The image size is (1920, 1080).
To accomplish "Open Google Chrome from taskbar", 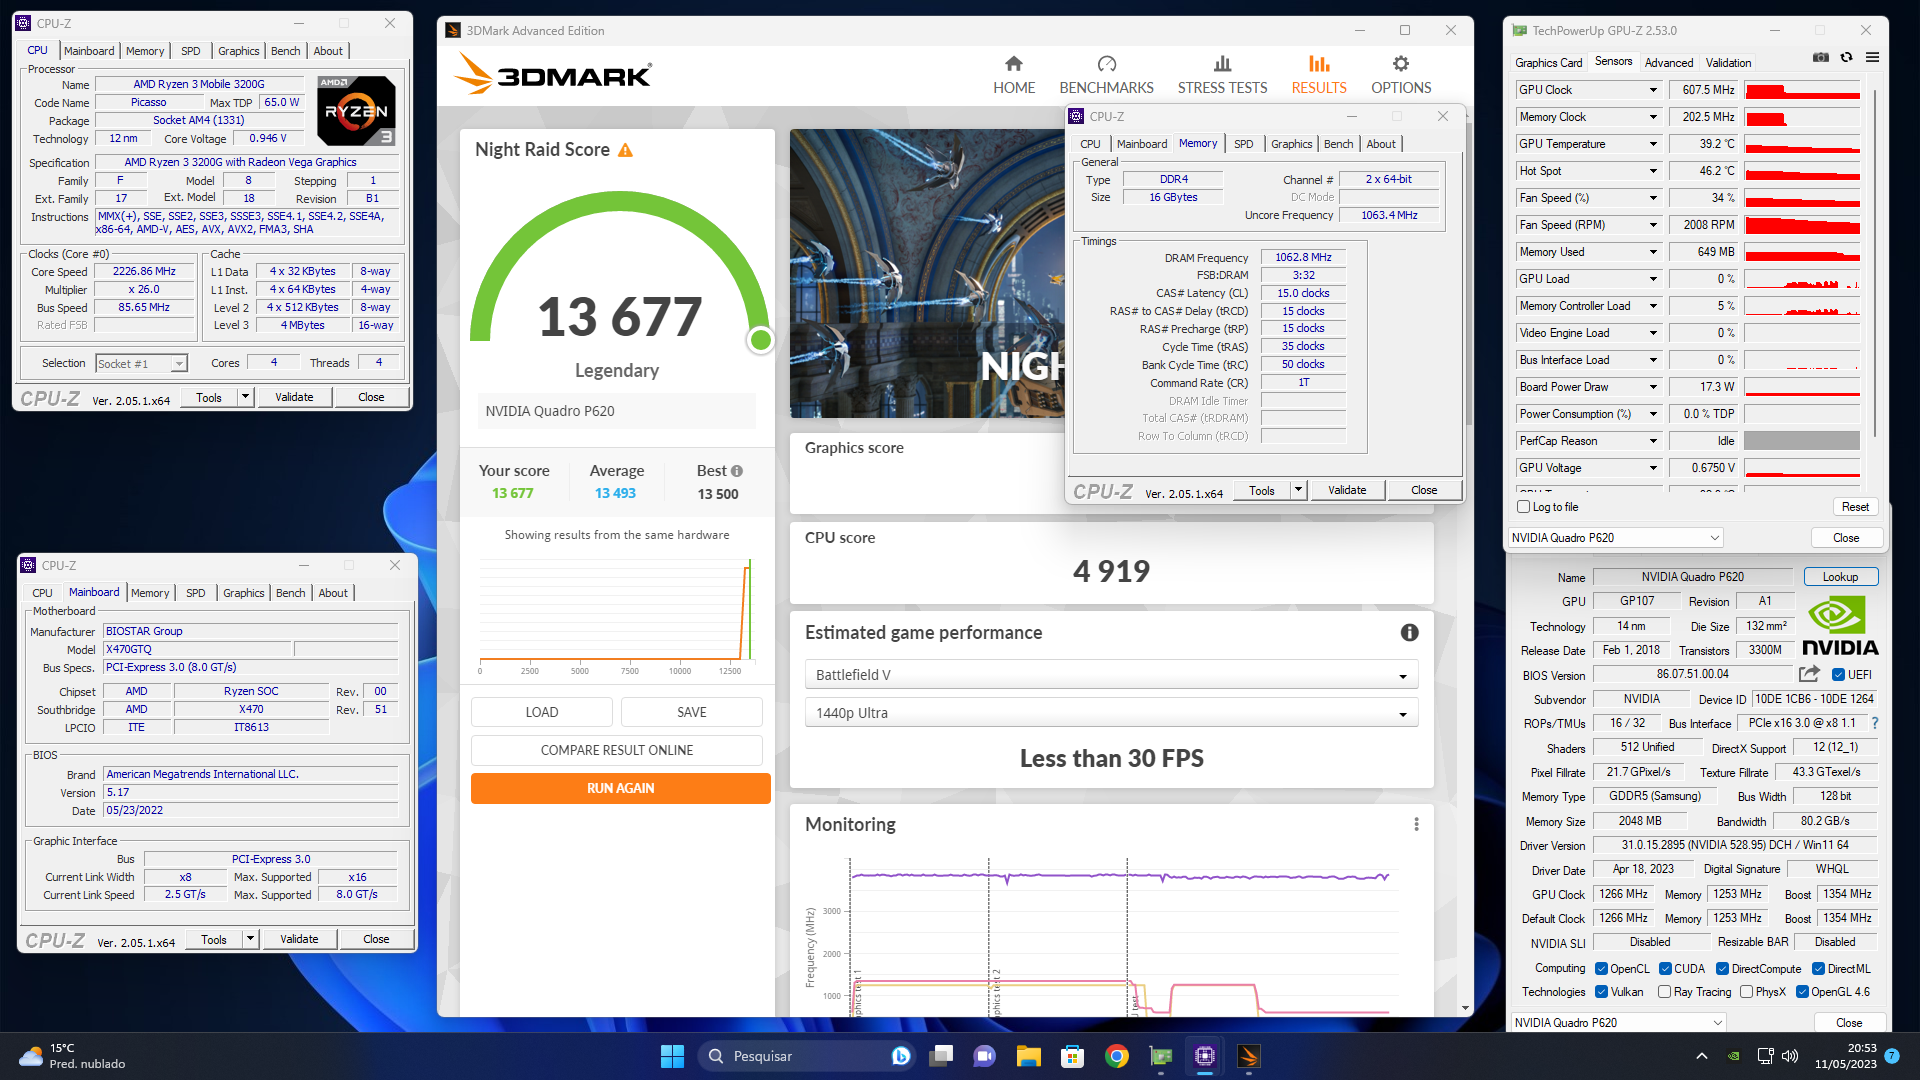I will (x=1117, y=1056).
